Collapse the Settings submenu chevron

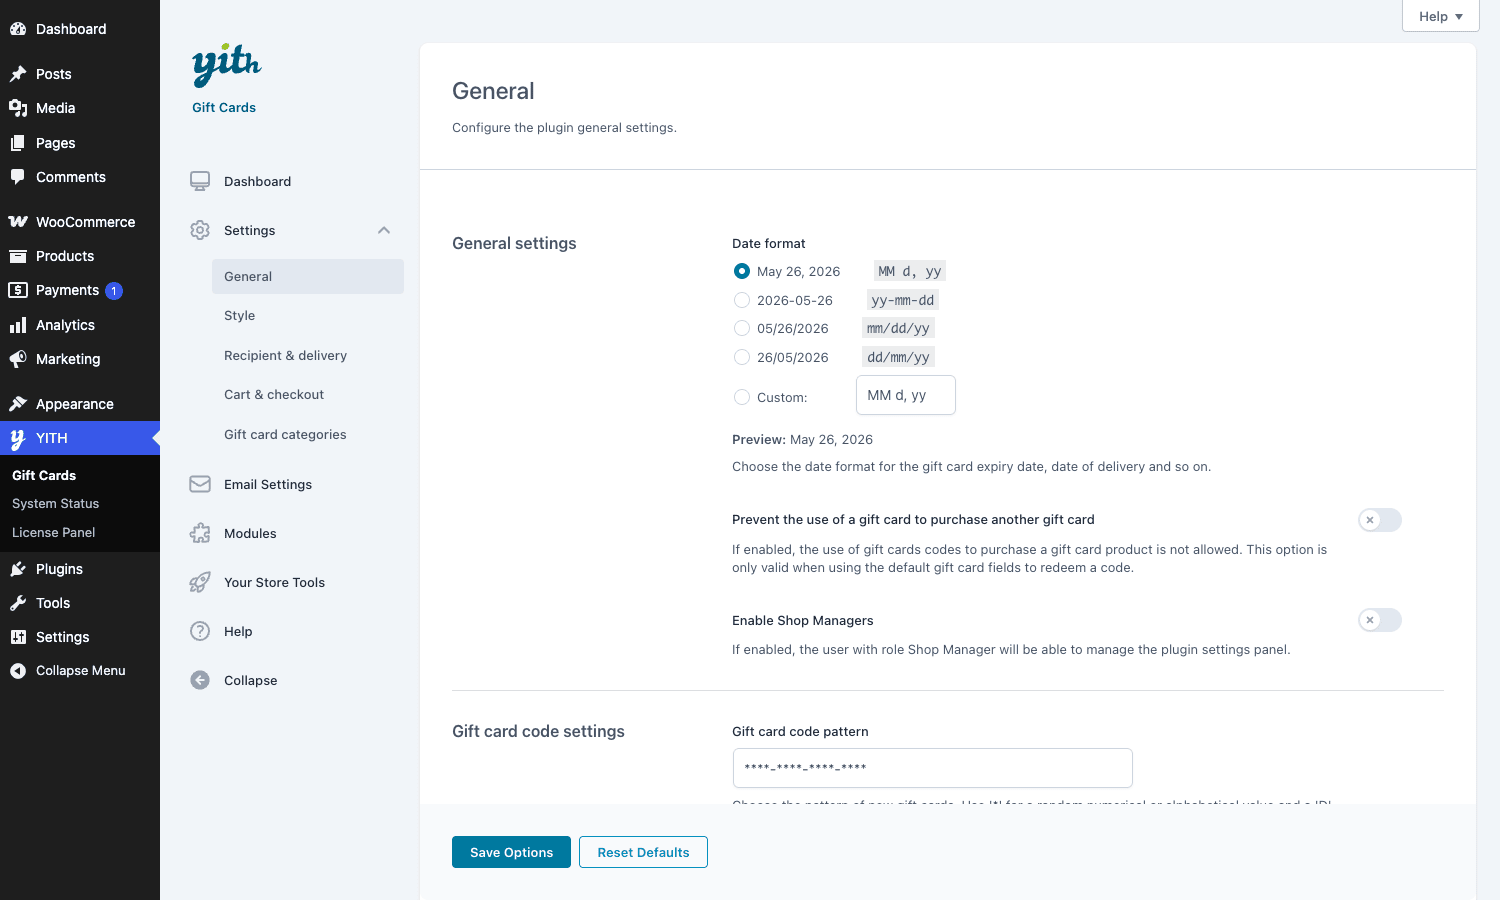[384, 230]
